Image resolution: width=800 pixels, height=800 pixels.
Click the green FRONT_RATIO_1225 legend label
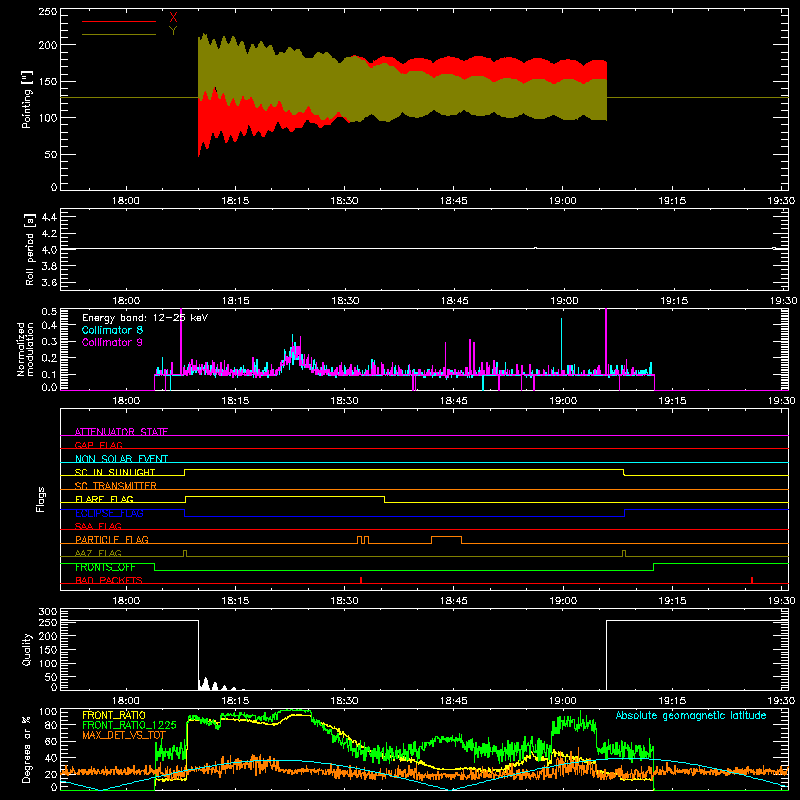(x=129, y=724)
